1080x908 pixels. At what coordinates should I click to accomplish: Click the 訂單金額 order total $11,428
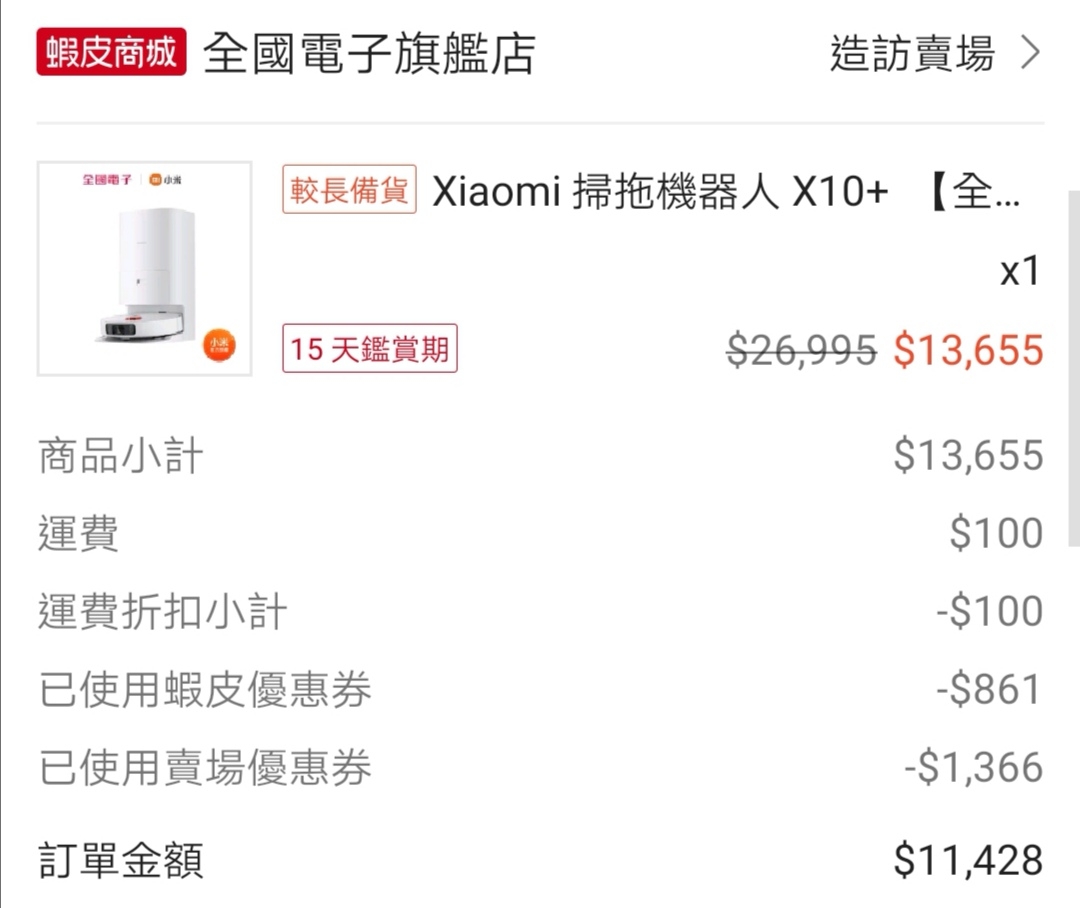[x=968, y=860]
